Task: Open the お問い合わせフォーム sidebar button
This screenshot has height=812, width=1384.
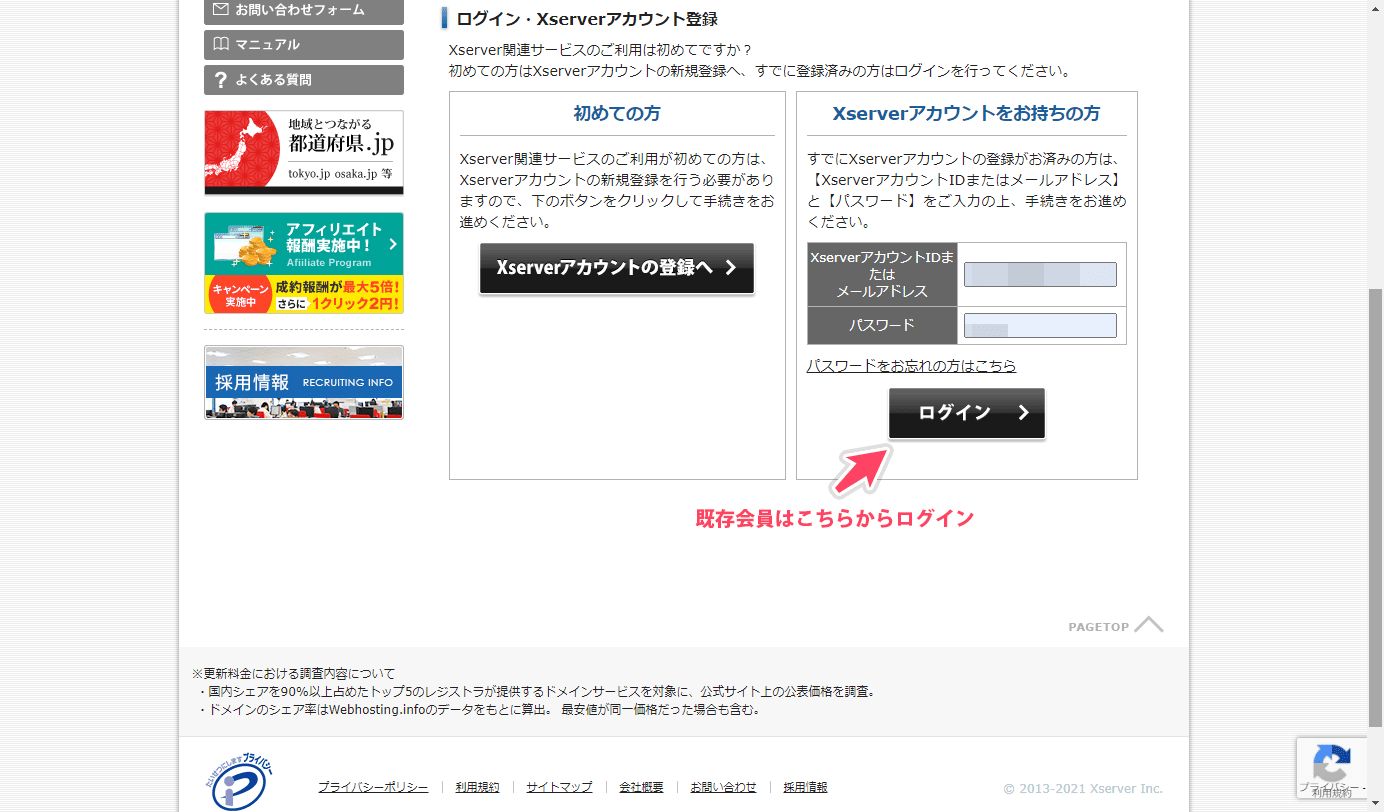Action: 304,11
